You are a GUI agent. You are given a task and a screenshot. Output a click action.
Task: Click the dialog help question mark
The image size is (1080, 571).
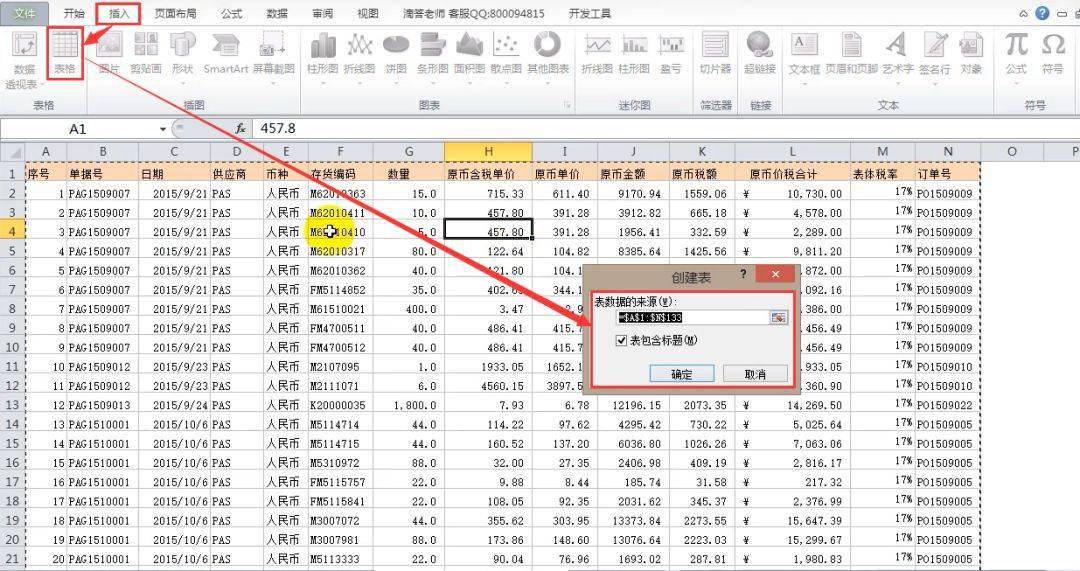[742, 274]
